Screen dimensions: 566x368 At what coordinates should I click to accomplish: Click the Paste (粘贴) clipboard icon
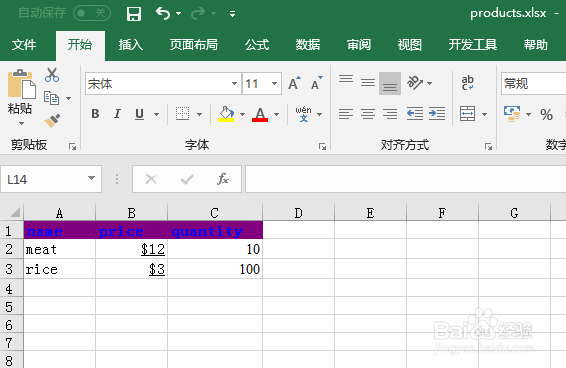coord(22,84)
